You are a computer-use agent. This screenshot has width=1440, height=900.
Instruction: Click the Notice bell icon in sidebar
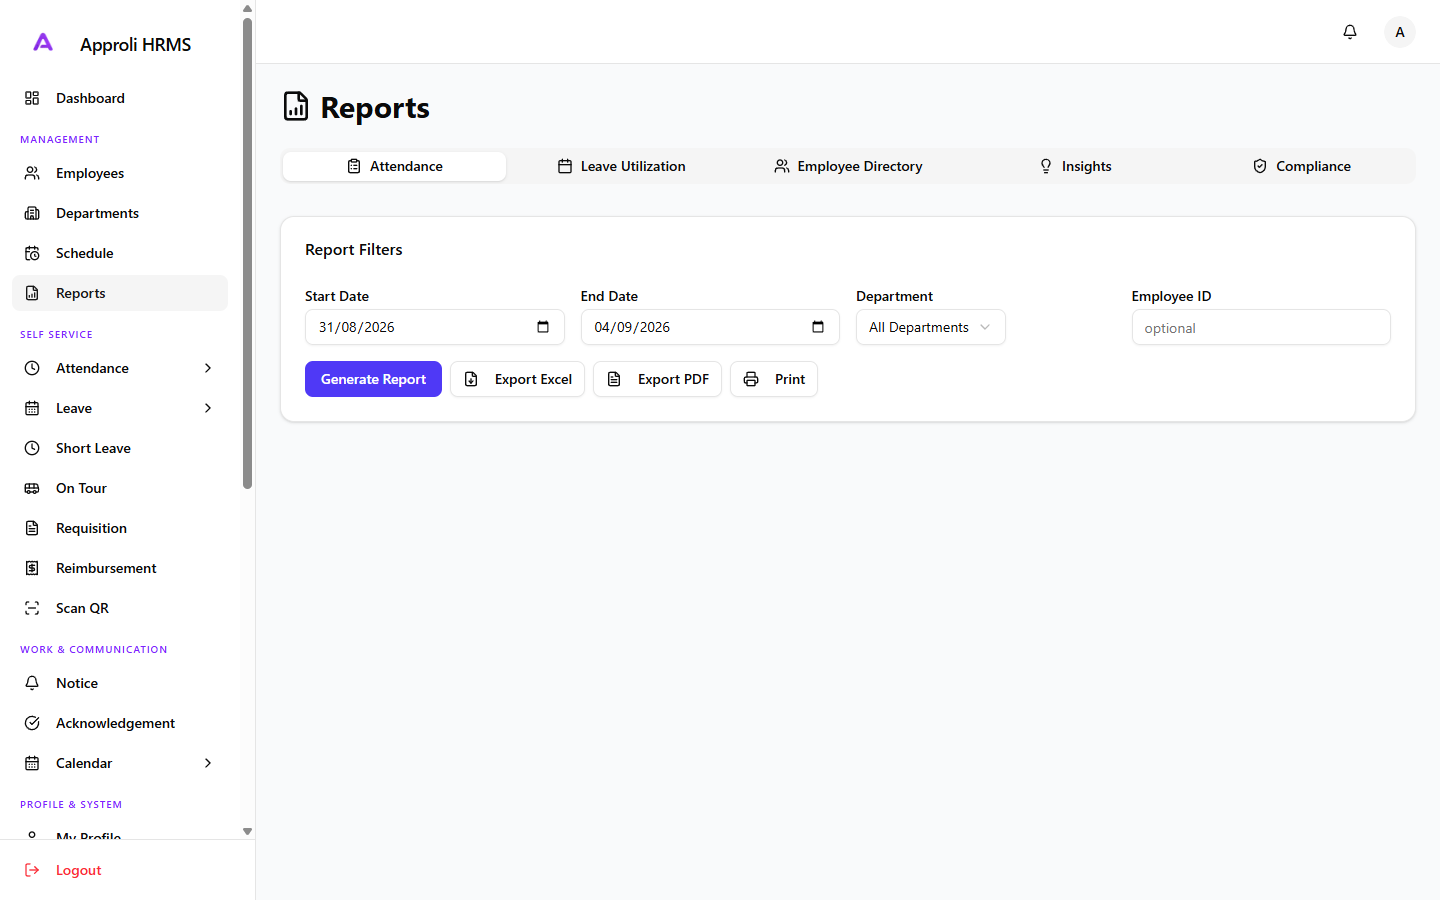[32, 683]
